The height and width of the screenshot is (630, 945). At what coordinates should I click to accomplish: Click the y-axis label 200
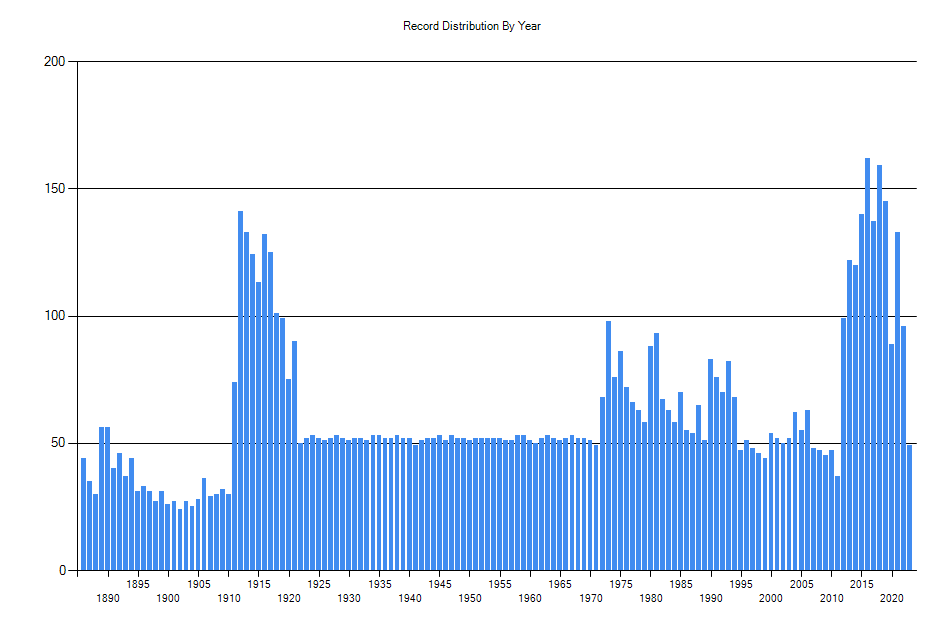tap(55, 62)
